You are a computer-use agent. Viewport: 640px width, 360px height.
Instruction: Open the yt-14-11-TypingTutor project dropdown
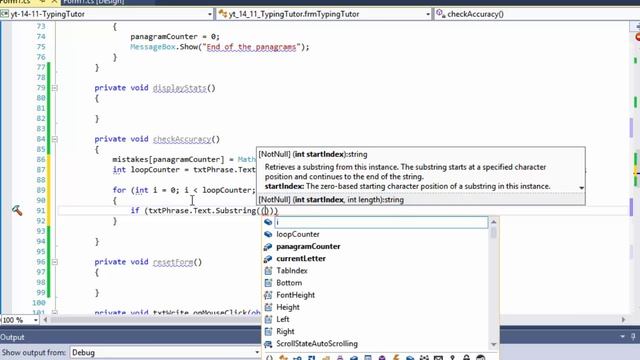[210, 14]
